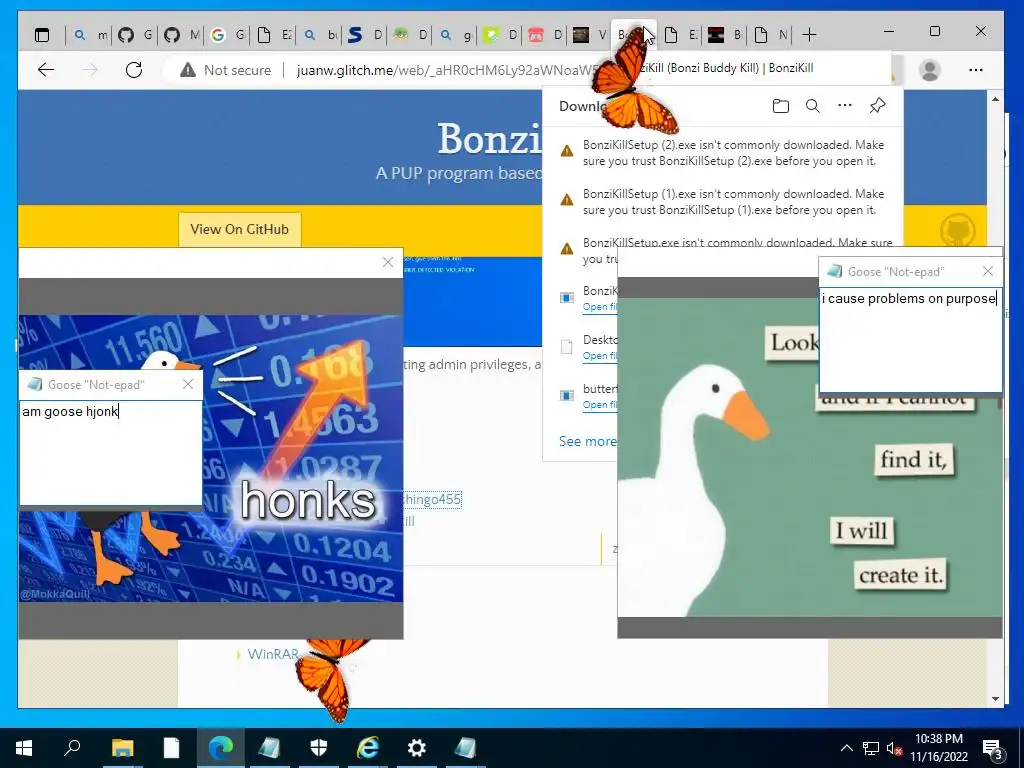
Task: Click See more link in Downloads panel
Action: pyautogui.click(x=587, y=441)
